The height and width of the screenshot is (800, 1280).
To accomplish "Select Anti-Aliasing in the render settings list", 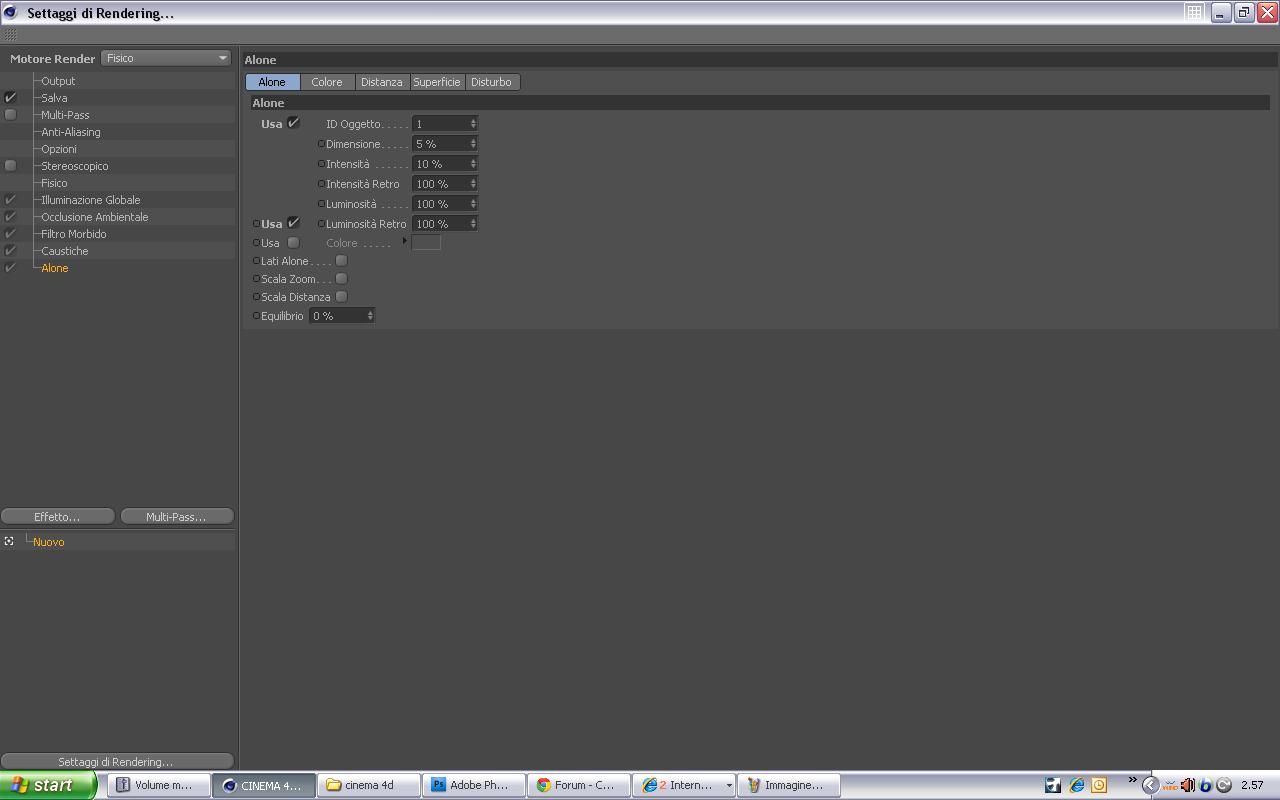I will click(70, 132).
